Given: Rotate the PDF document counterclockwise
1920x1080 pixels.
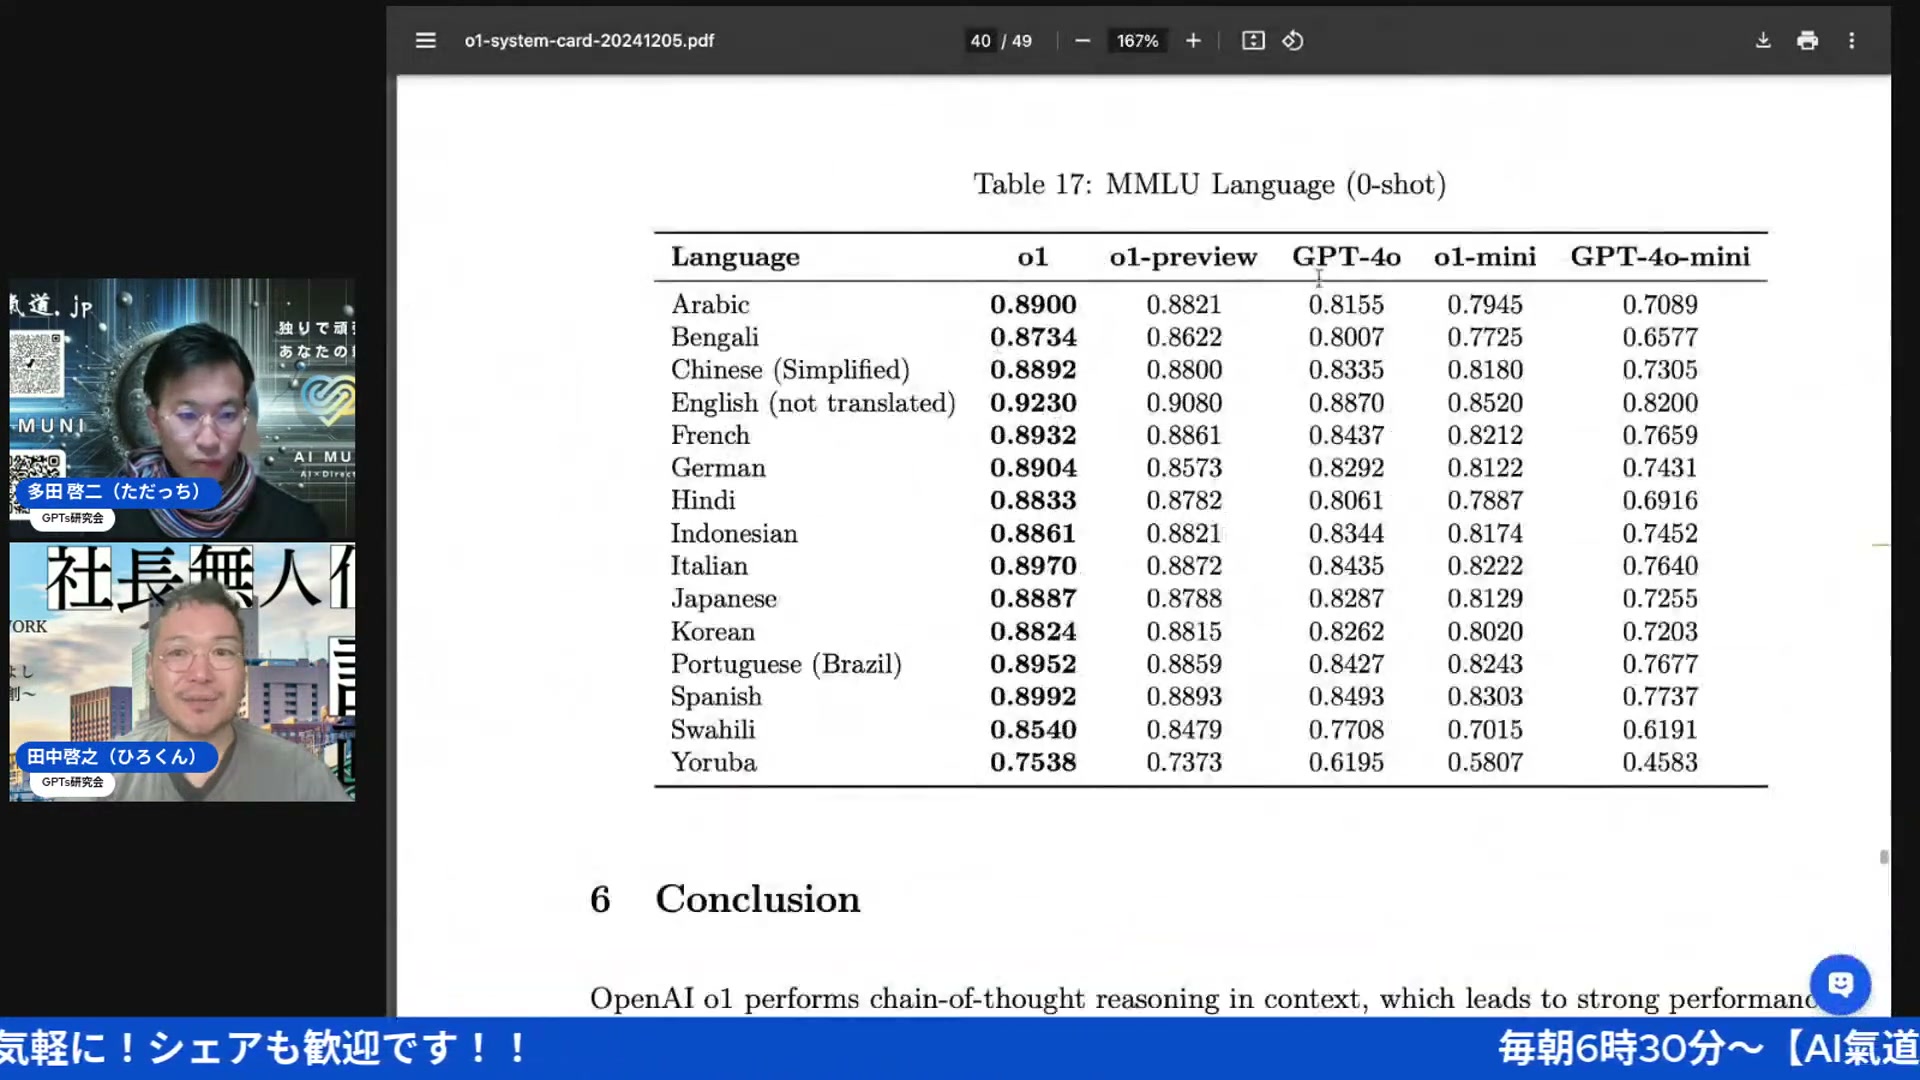Looking at the screenshot, I should [1293, 41].
